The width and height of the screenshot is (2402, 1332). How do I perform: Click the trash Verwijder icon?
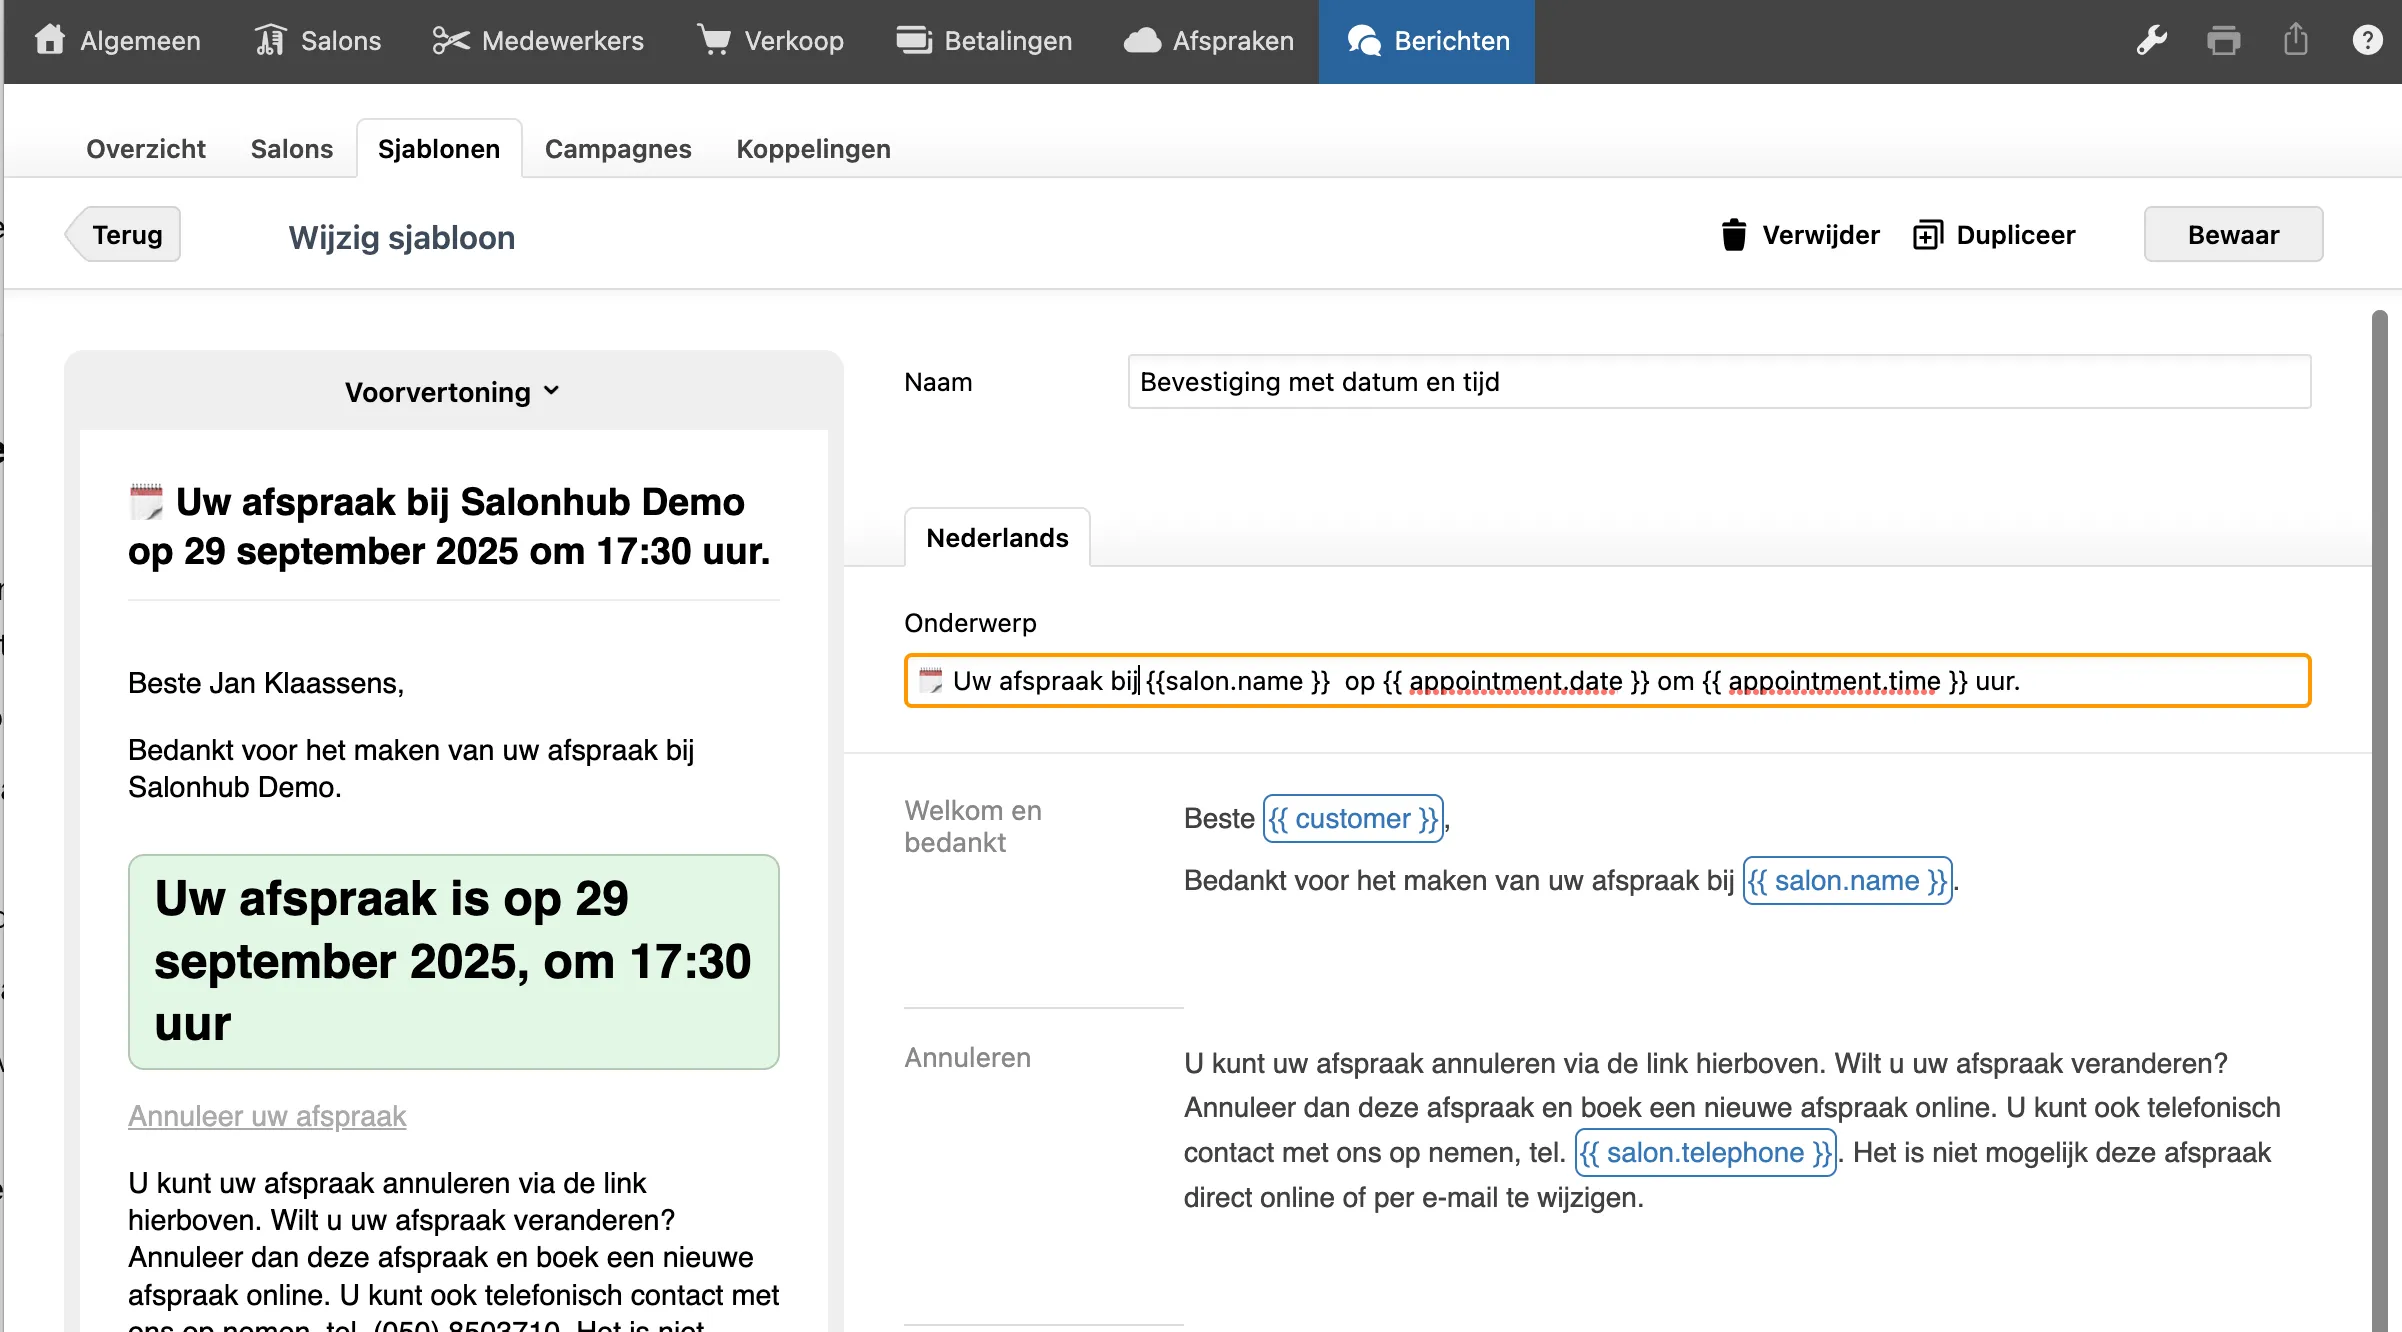pyautogui.click(x=1733, y=235)
